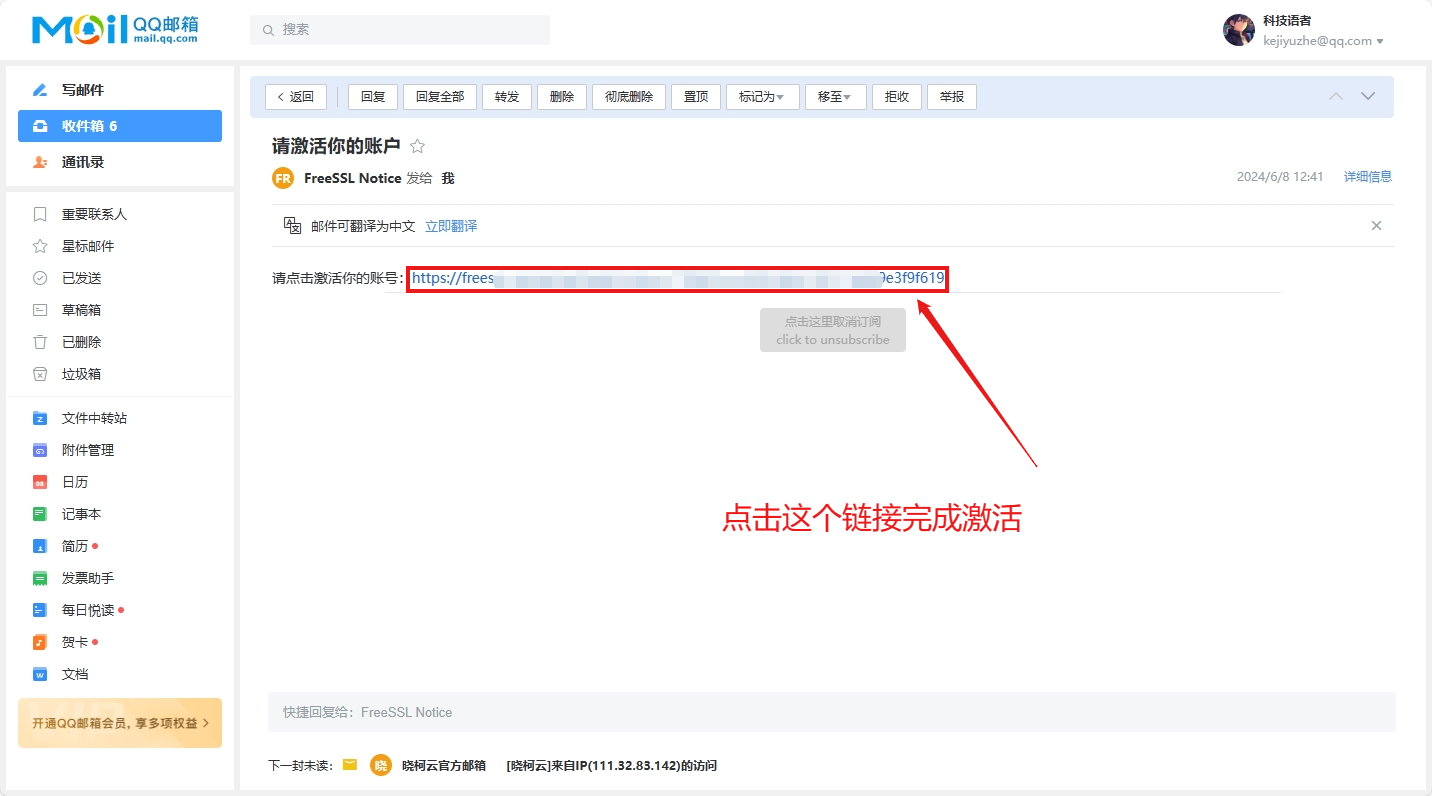Open the calendar icon in sidebar

coord(40,482)
